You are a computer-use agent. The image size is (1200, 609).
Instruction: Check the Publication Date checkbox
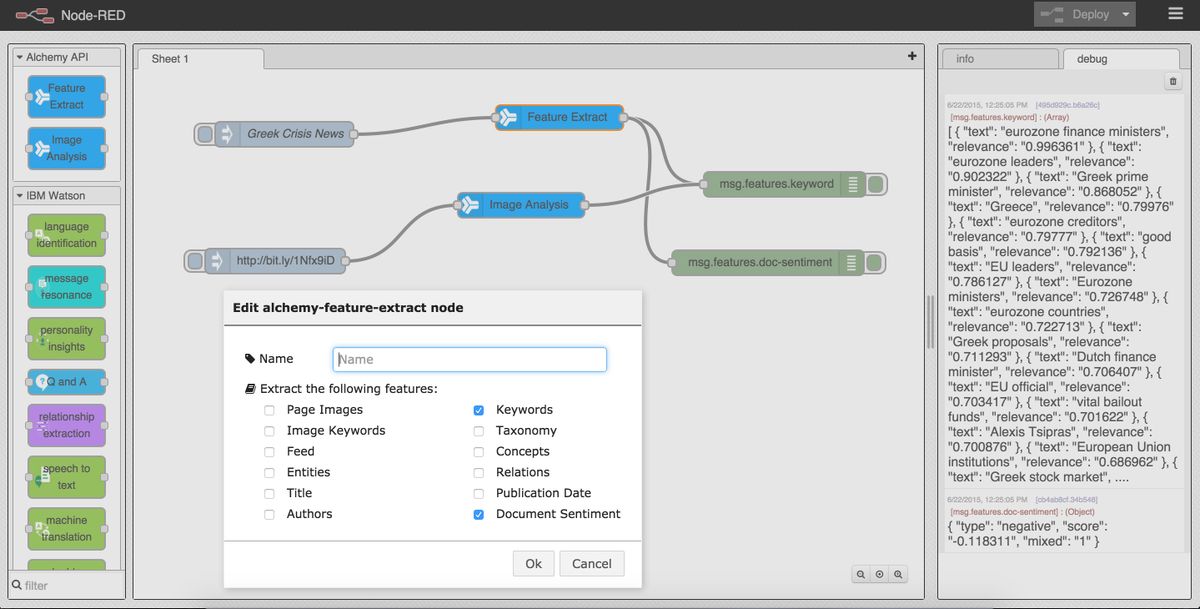coord(478,494)
